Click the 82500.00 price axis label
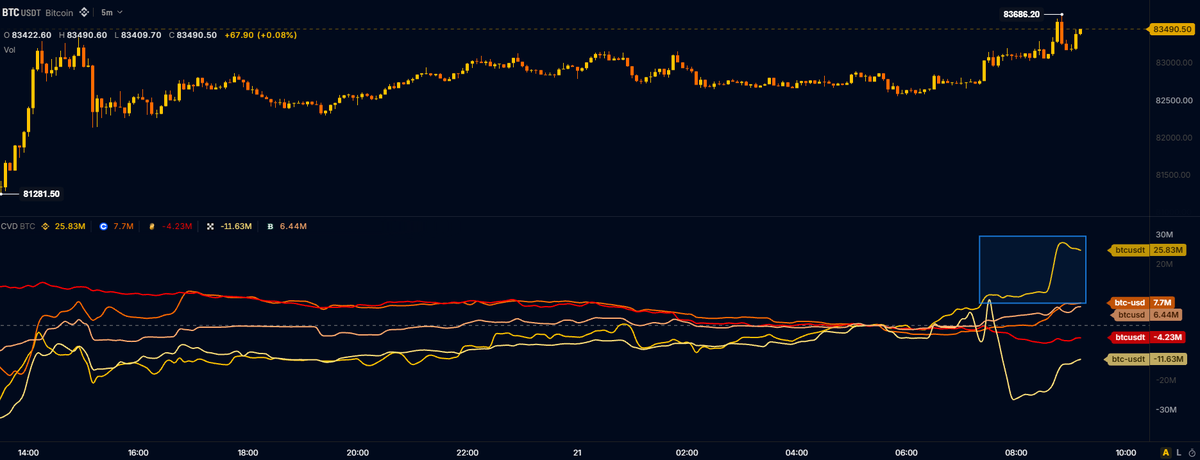 (x=1173, y=100)
